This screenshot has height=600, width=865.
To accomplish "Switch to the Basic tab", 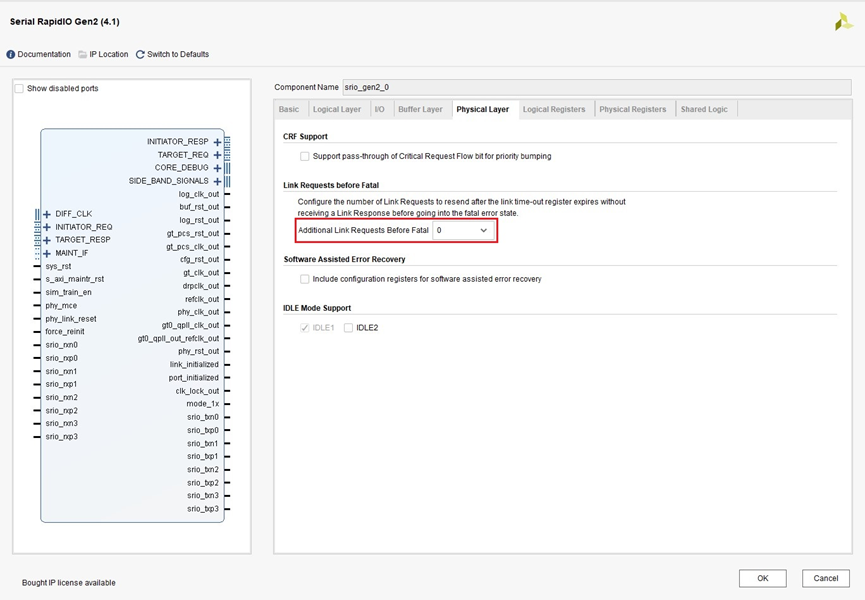I will [289, 110].
